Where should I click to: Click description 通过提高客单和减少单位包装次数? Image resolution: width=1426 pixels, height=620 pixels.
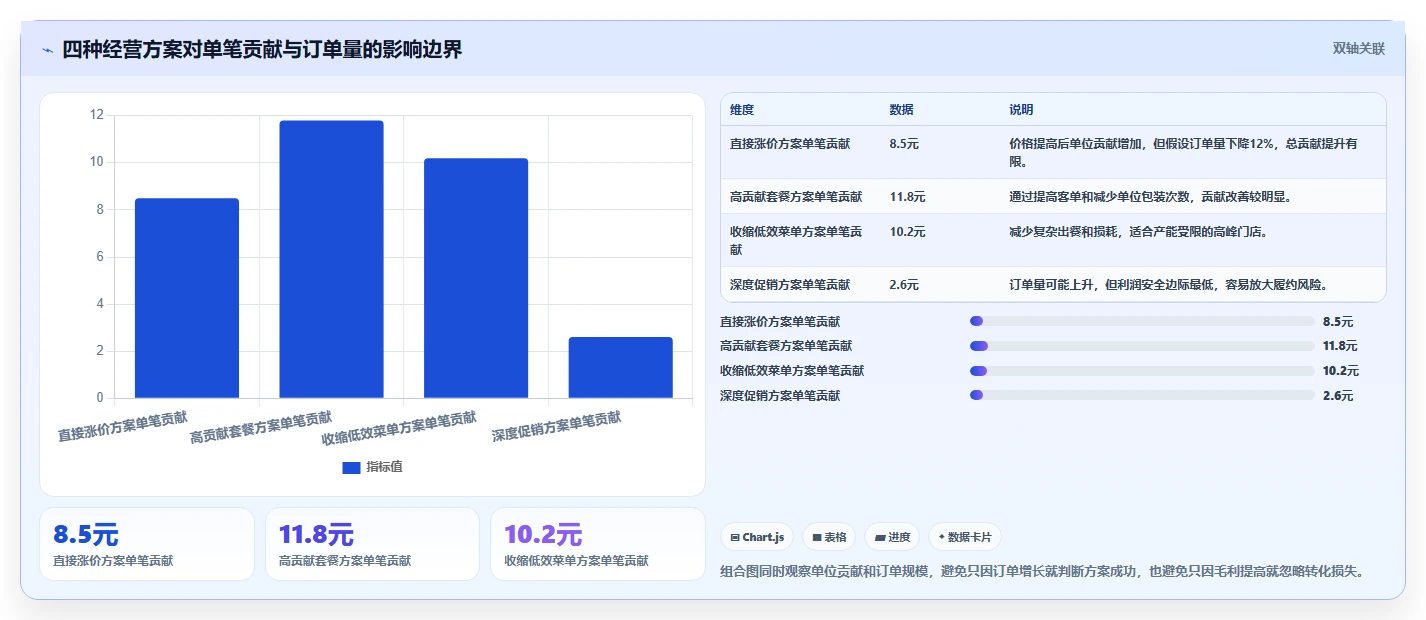pyautogui.click(x=1151, y=197)
